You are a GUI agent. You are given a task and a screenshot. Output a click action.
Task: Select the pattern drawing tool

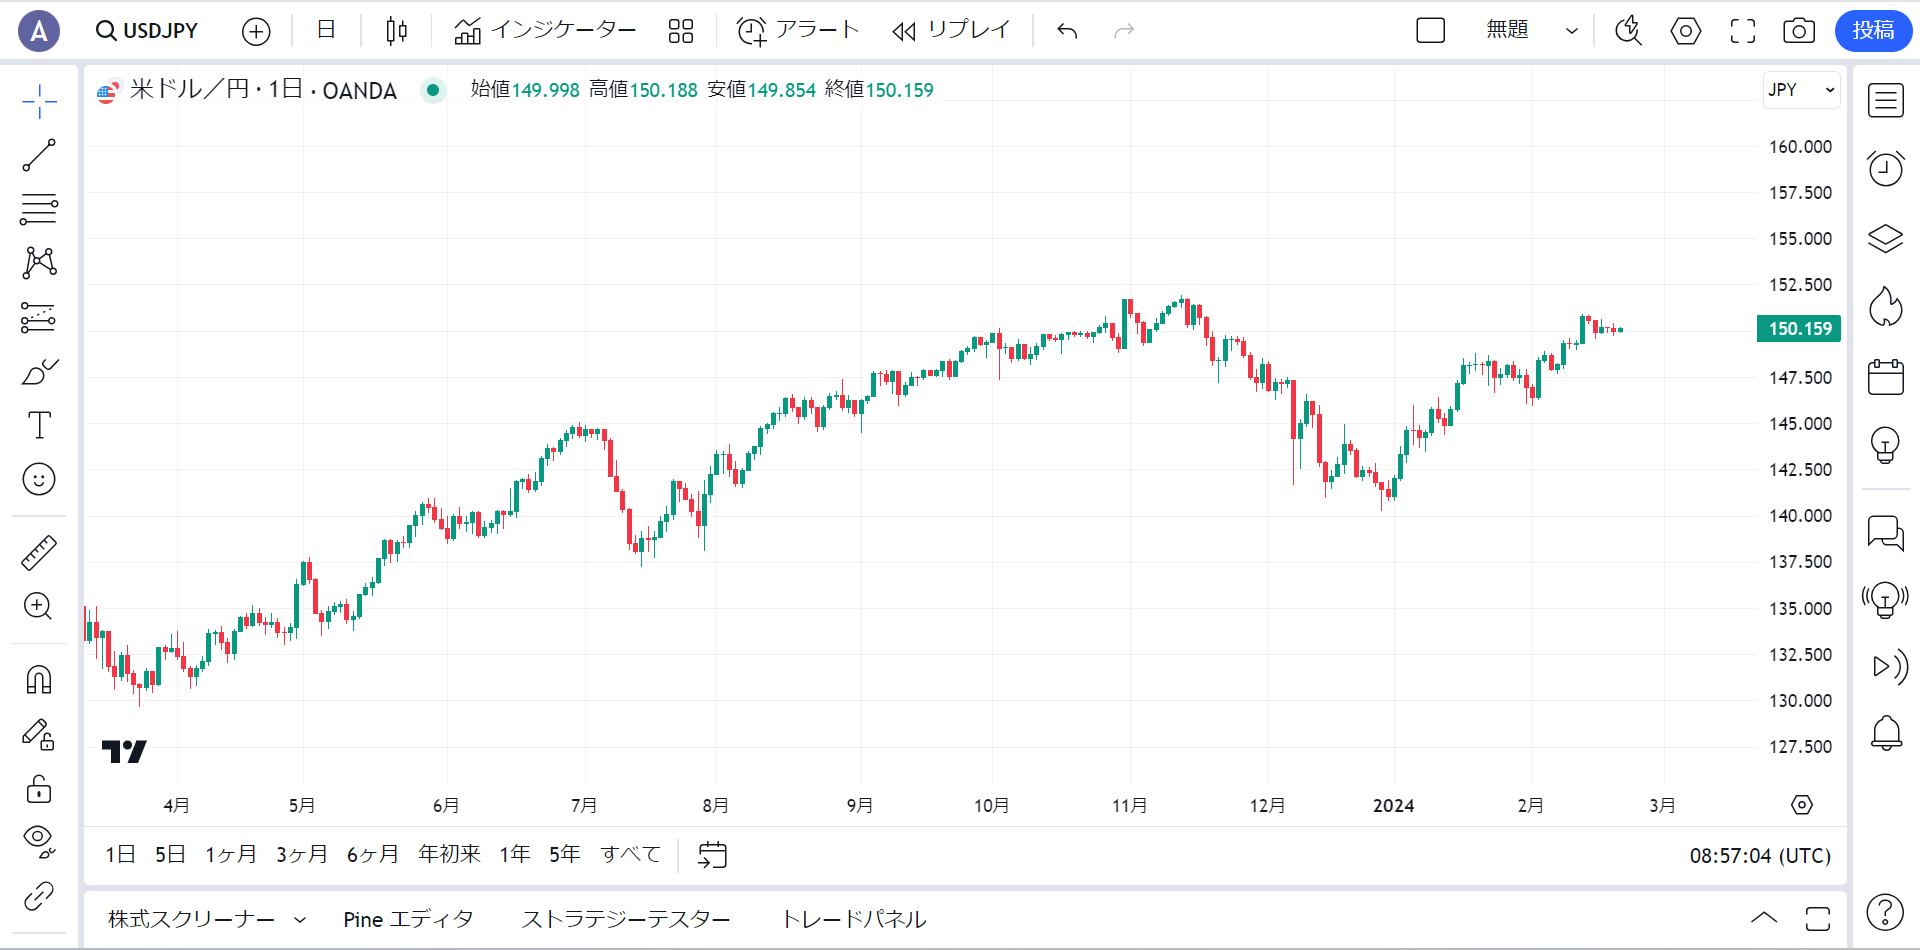[x=39, y=263]
